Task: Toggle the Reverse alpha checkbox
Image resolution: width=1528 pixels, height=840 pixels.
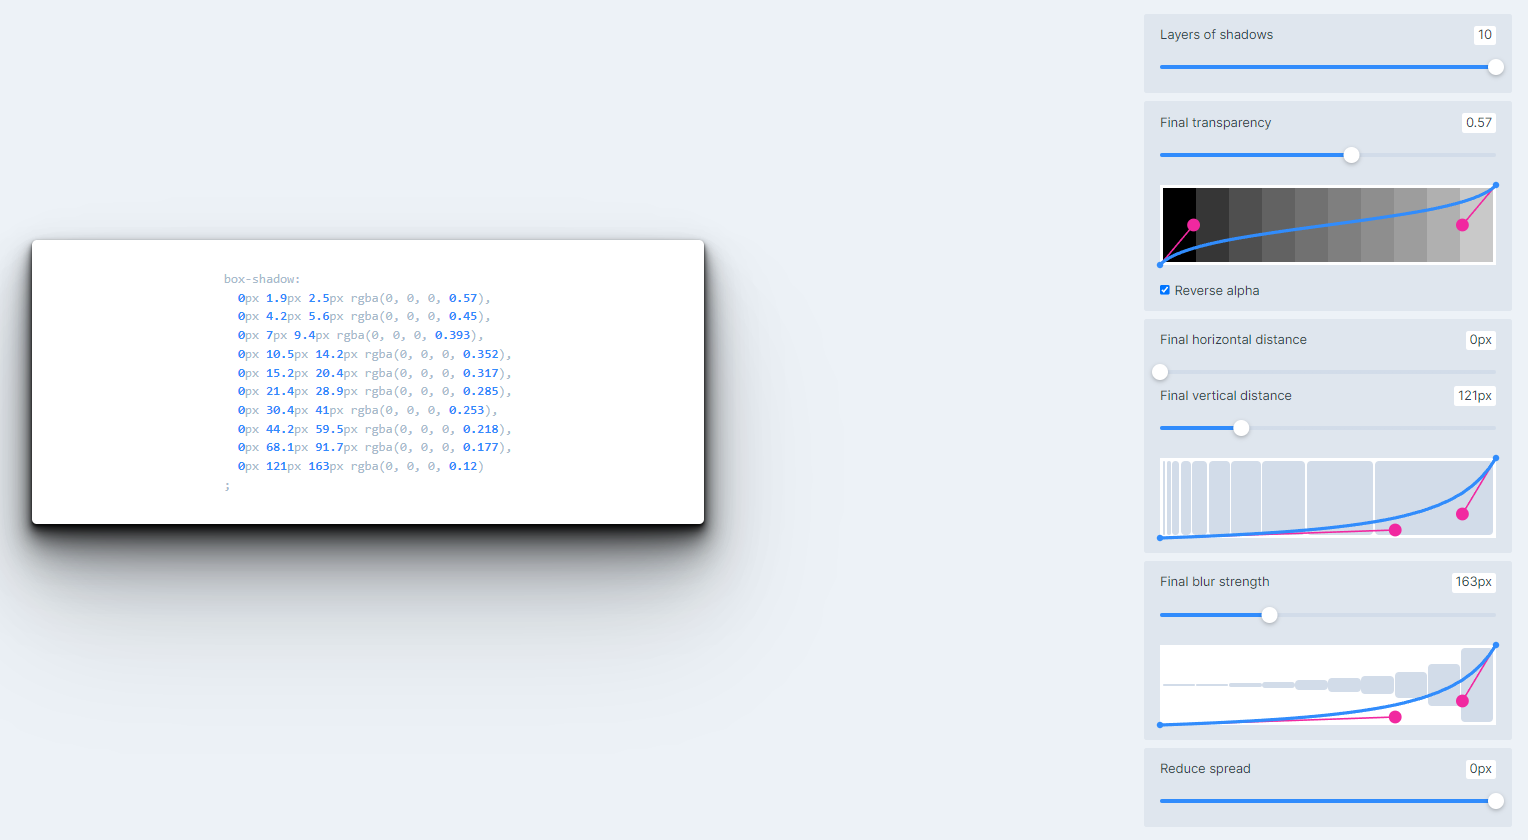Action: pyautogui.click(x=1165, y=290)
